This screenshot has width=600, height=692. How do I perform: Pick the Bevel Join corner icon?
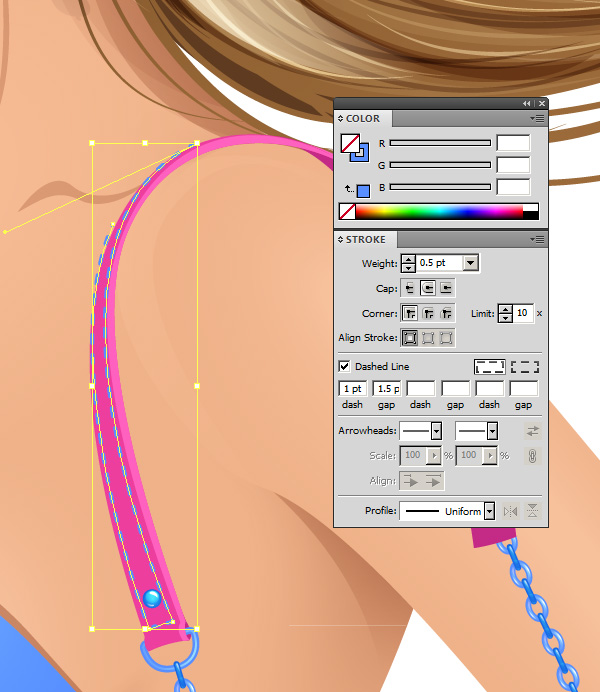(446, 313)
